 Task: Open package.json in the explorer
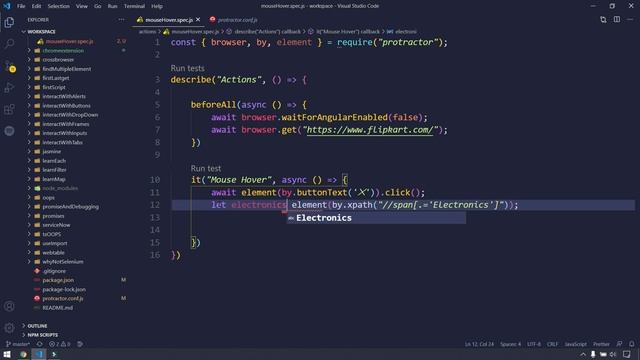click(x=58, y=280)
